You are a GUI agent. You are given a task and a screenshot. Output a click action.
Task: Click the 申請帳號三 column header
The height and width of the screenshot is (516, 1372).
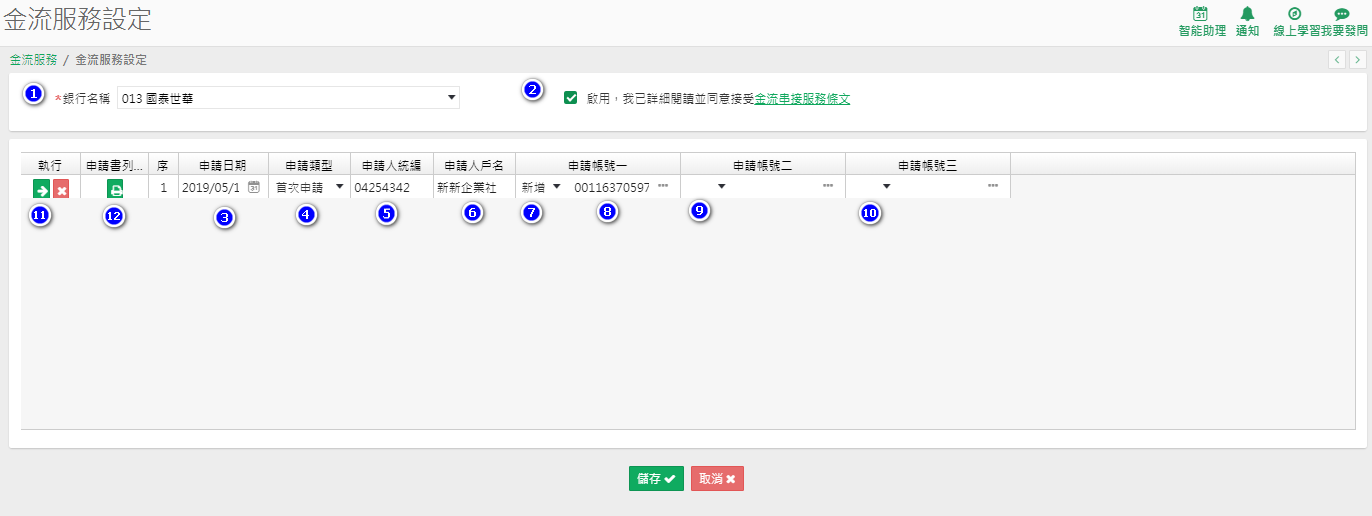tap(927, 165)
